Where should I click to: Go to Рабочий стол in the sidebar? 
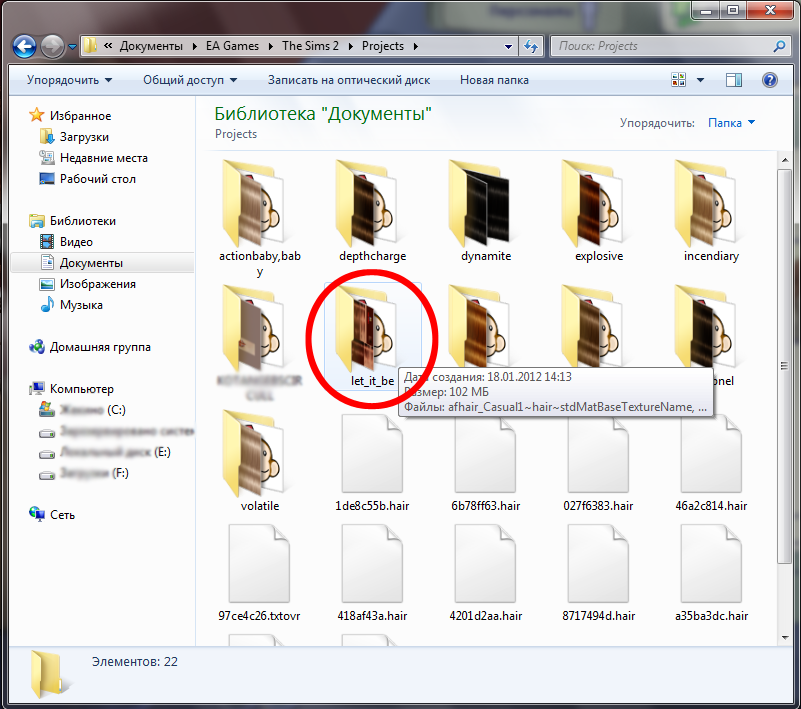(97, 179)
